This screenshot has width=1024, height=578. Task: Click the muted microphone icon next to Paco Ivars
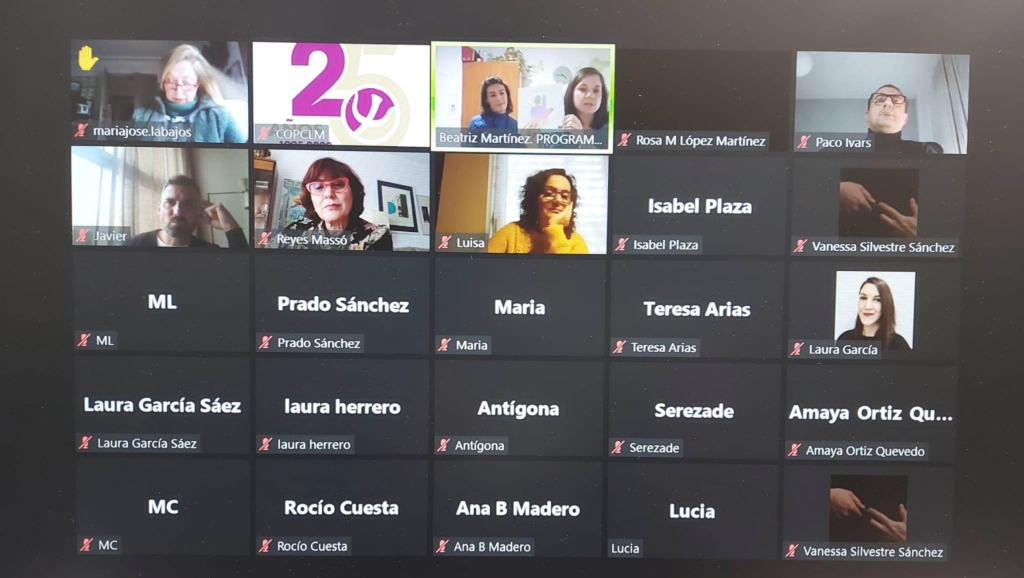804,142
